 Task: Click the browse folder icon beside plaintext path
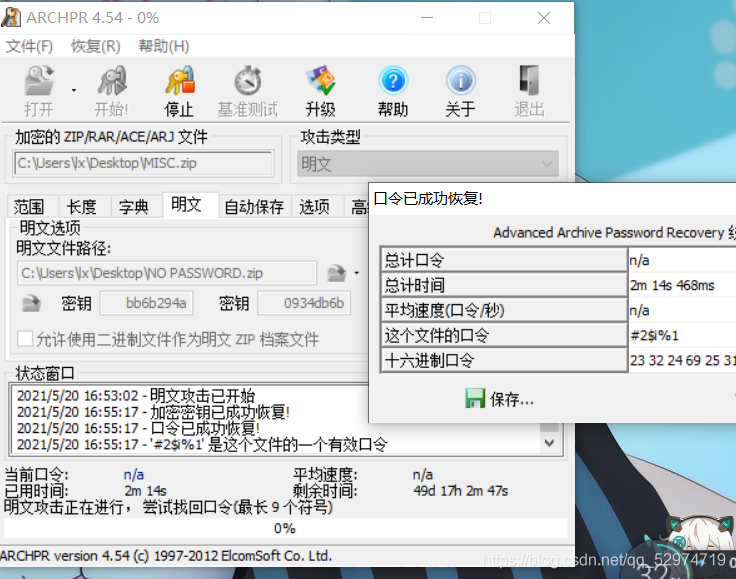point(337,273)
